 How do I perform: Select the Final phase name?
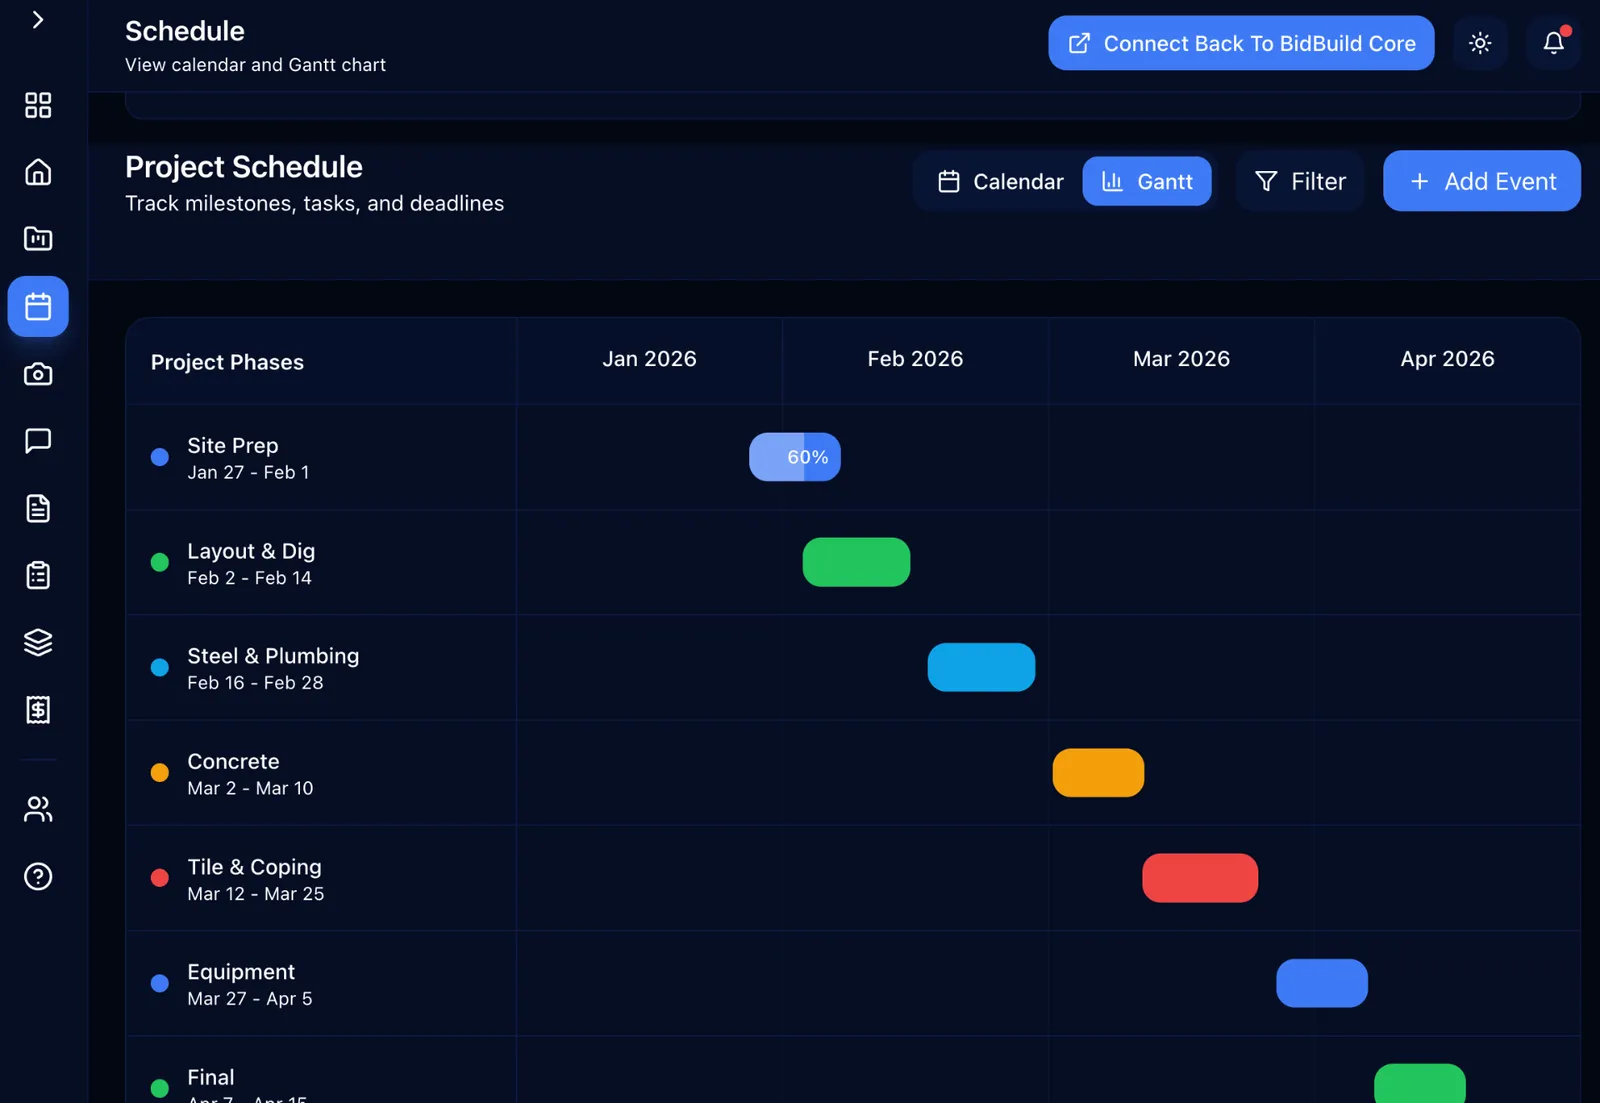coord(211,1077)
